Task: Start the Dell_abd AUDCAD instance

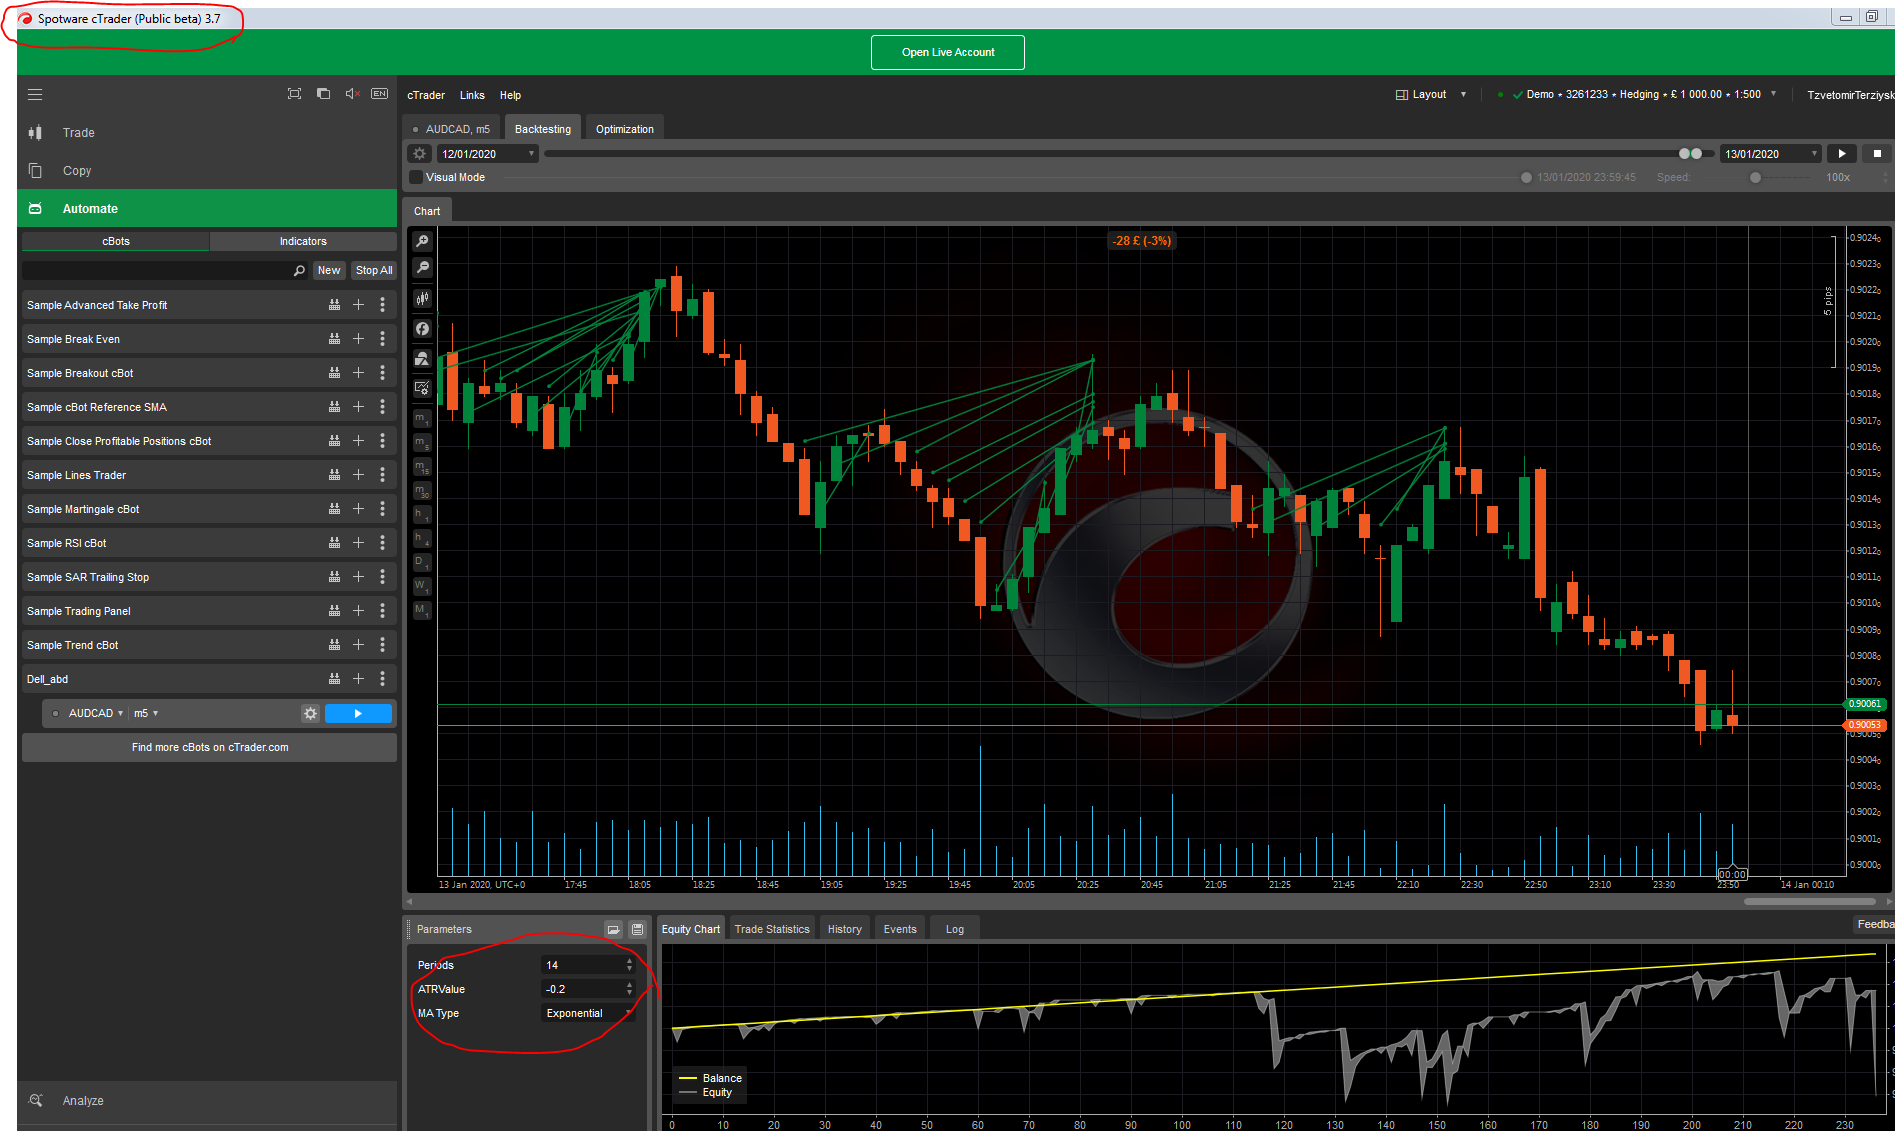Action: click(x=358, y=713)
